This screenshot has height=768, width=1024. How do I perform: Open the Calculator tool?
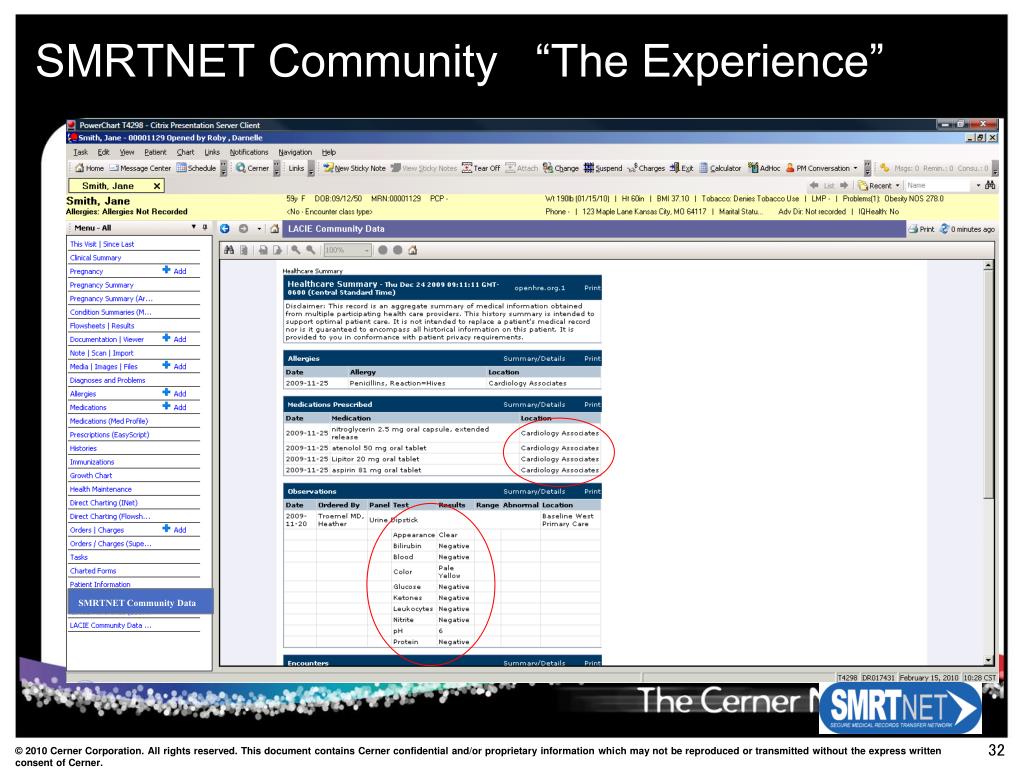coord(720,168)
